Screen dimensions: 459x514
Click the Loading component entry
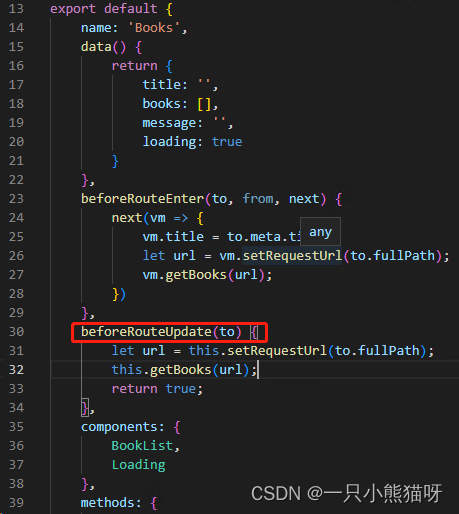[x=139, y=465]
